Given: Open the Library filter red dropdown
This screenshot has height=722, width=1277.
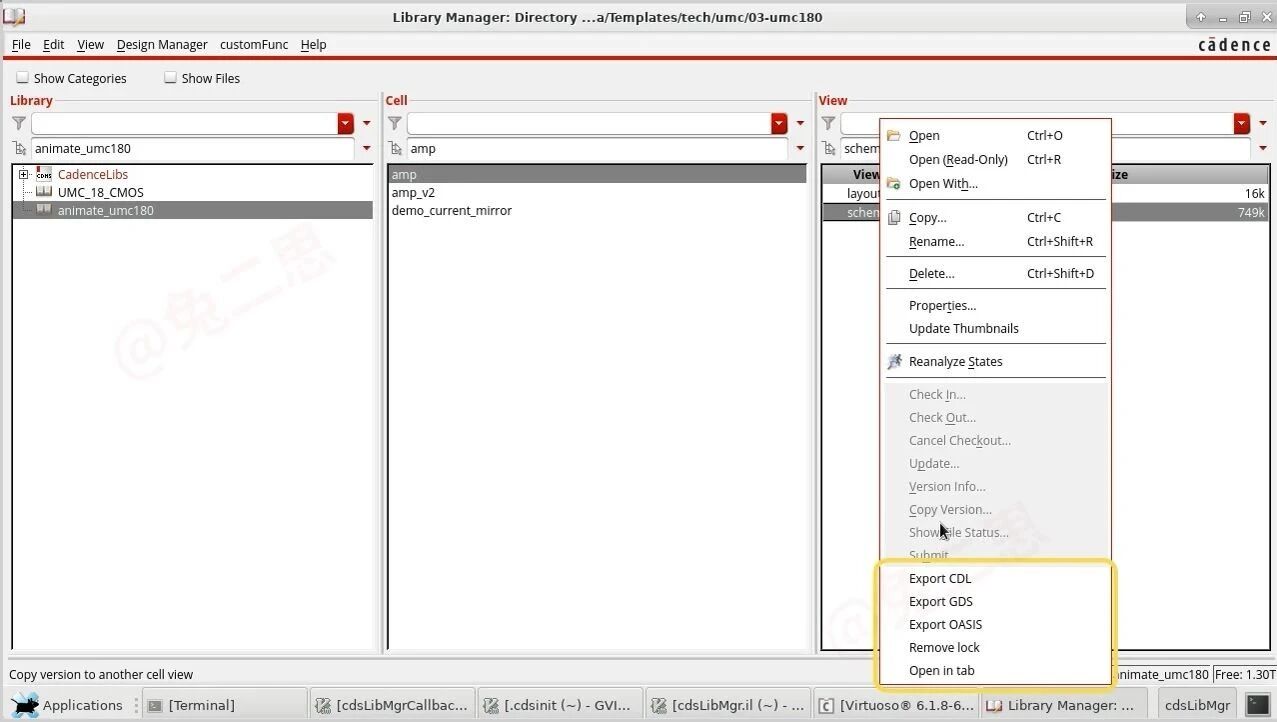Looking at the screenshot, I should 346,123.
